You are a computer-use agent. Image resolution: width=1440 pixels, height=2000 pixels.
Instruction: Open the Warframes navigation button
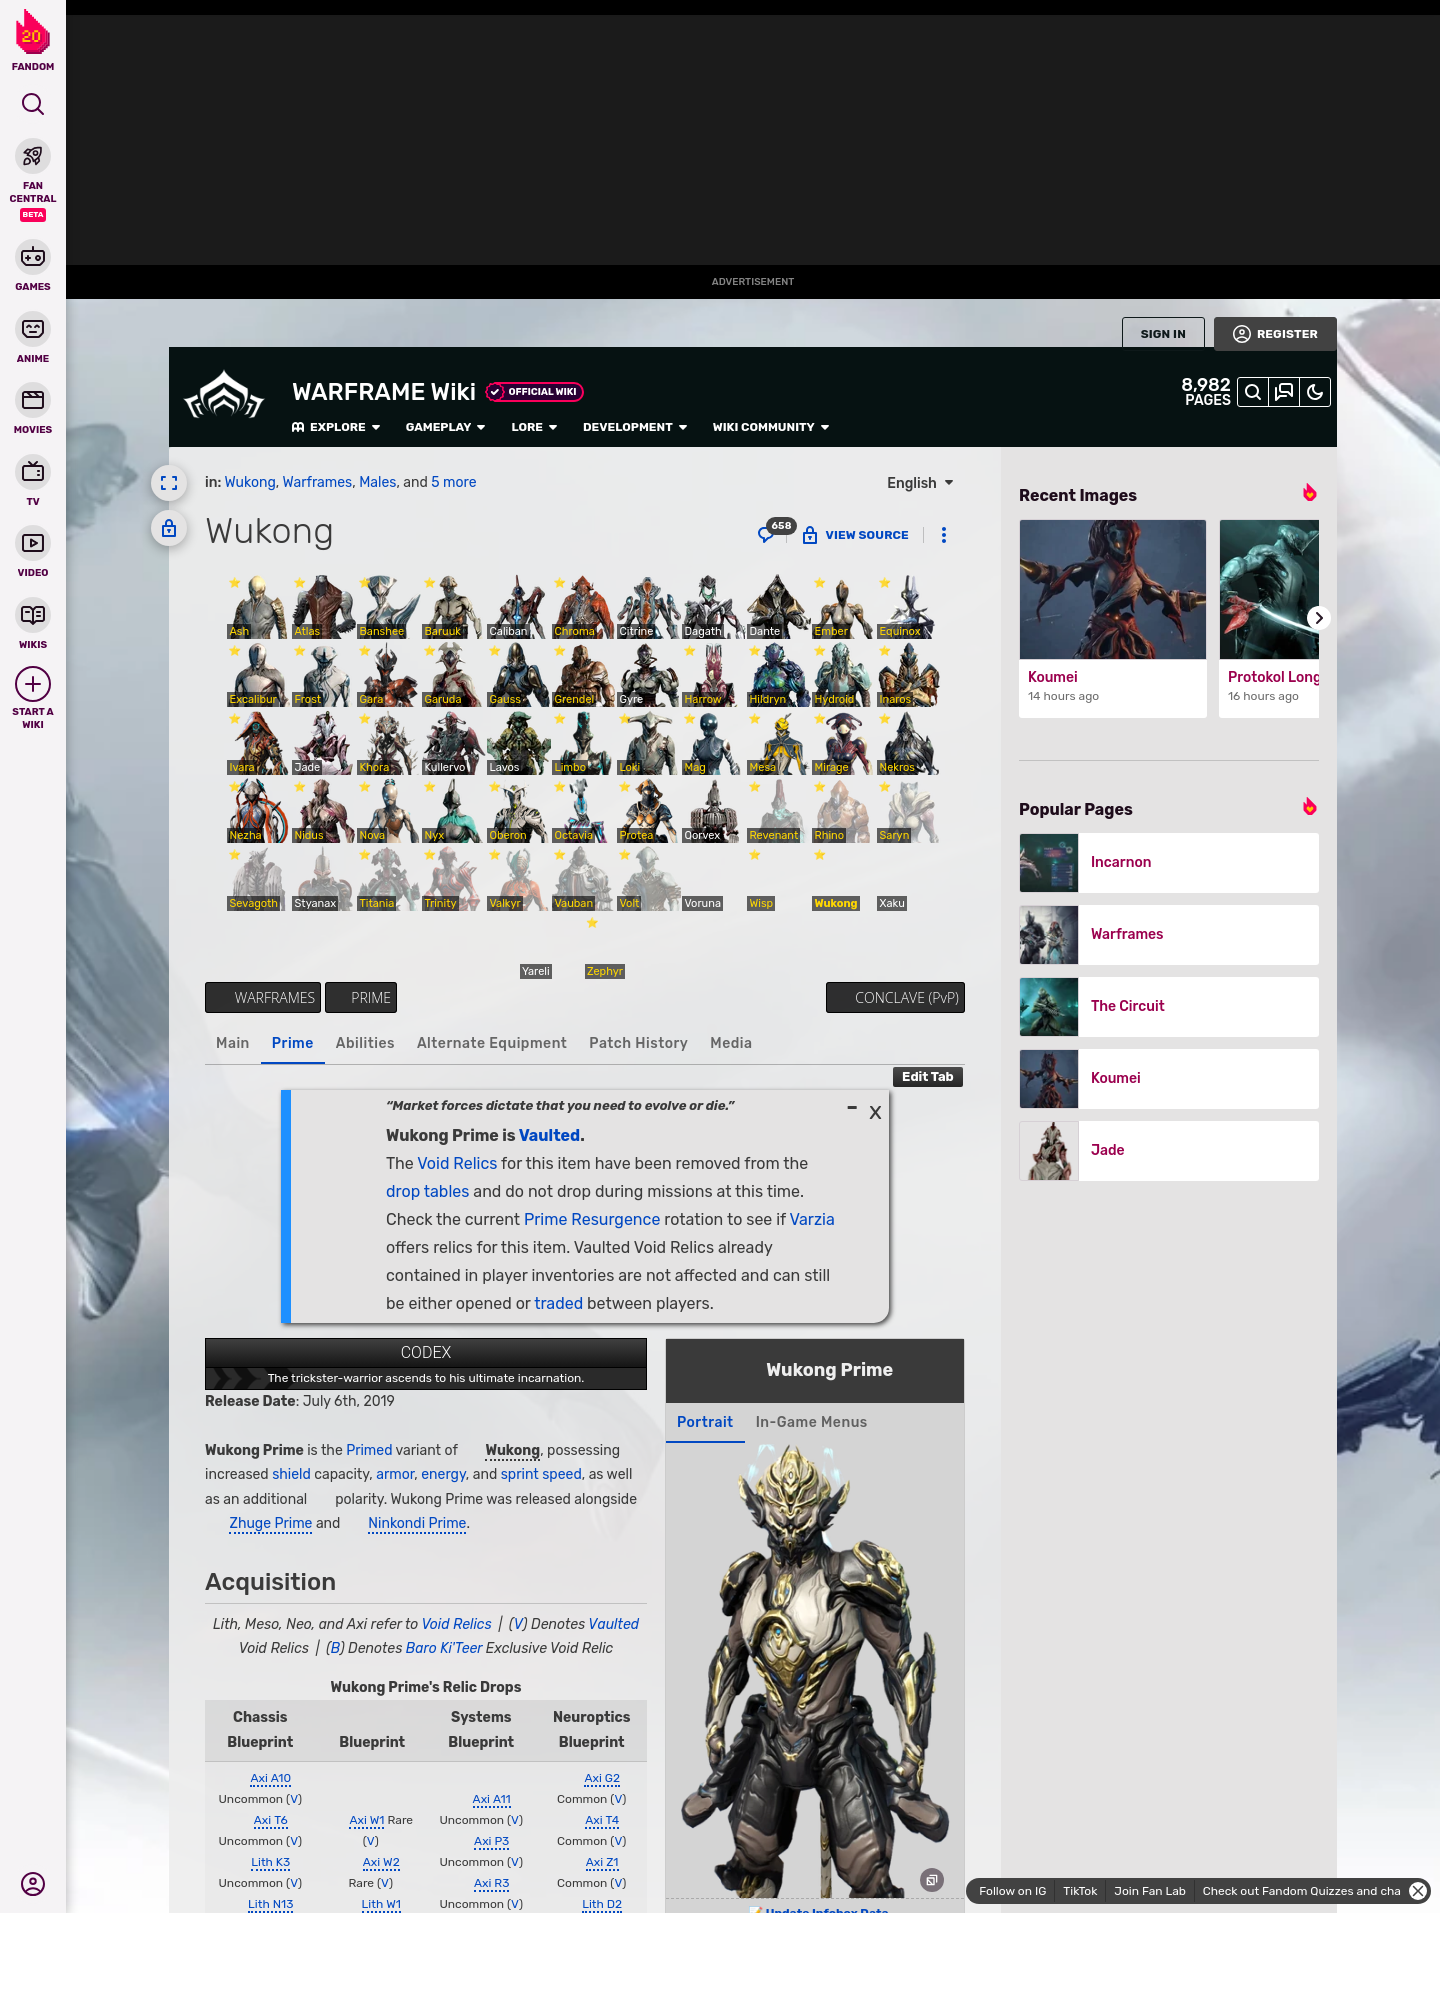[263, 998]
